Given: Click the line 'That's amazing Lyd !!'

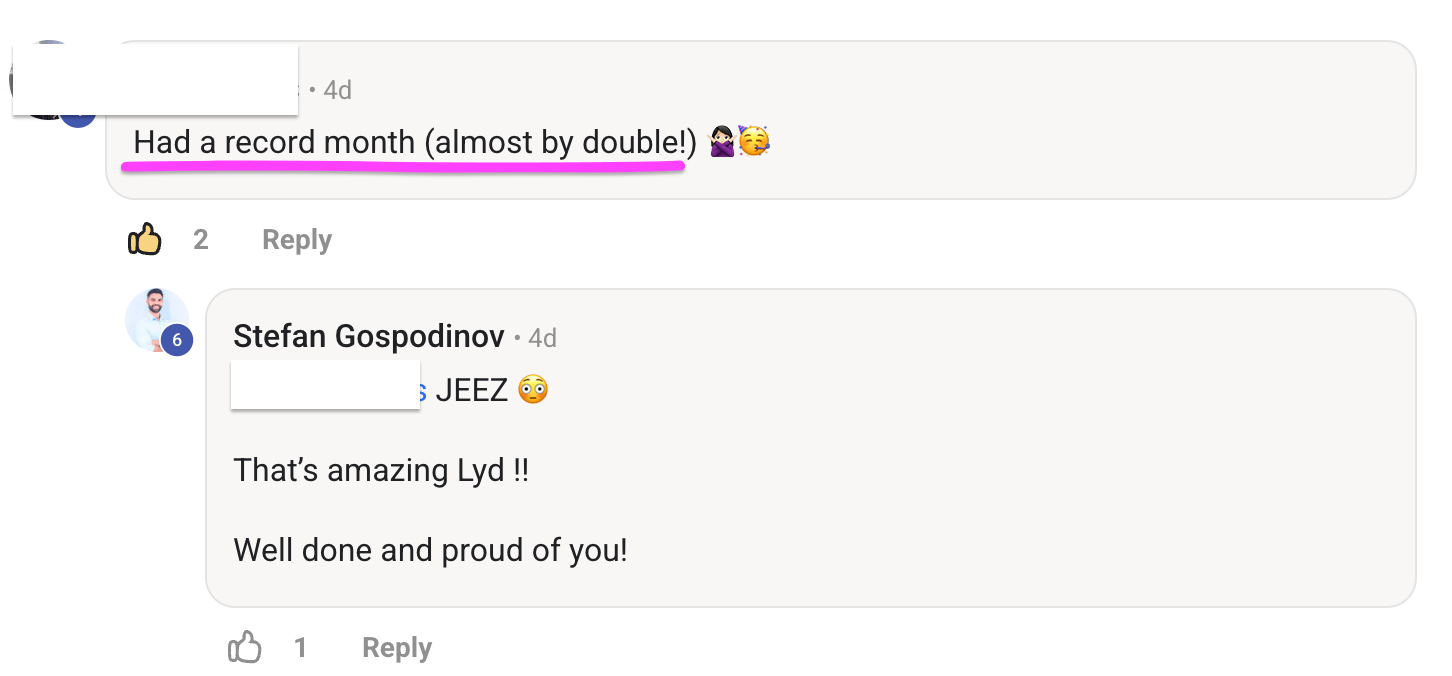Looking at the screenshot, I should 381,470.
